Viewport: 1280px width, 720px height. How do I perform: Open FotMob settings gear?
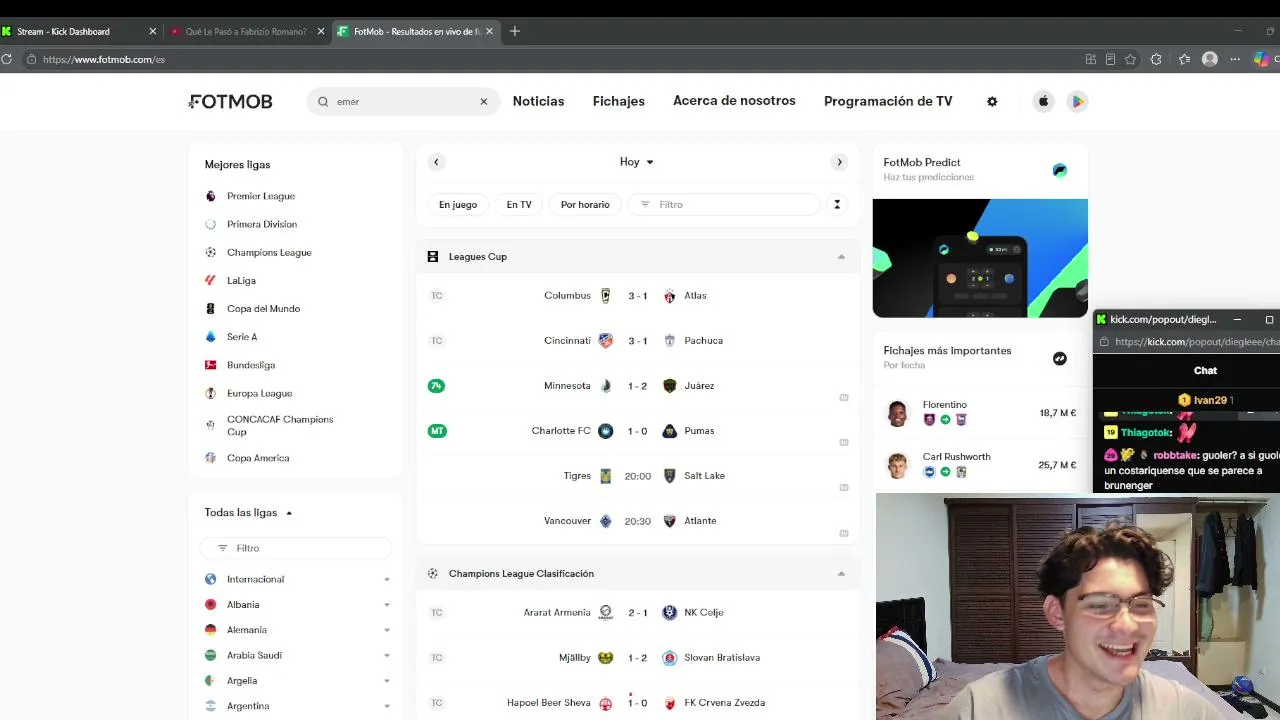point(992,101)
